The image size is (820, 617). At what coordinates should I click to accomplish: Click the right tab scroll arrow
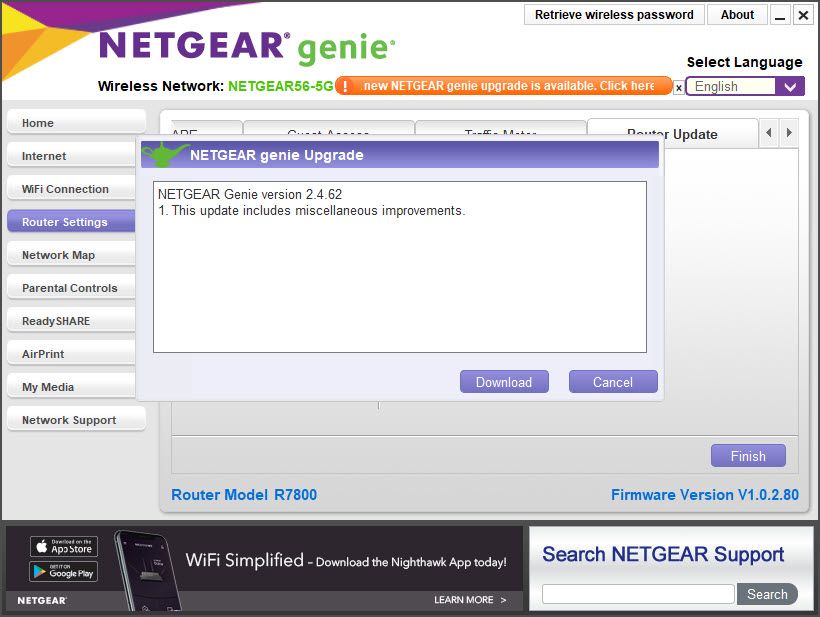pos(789,131)
